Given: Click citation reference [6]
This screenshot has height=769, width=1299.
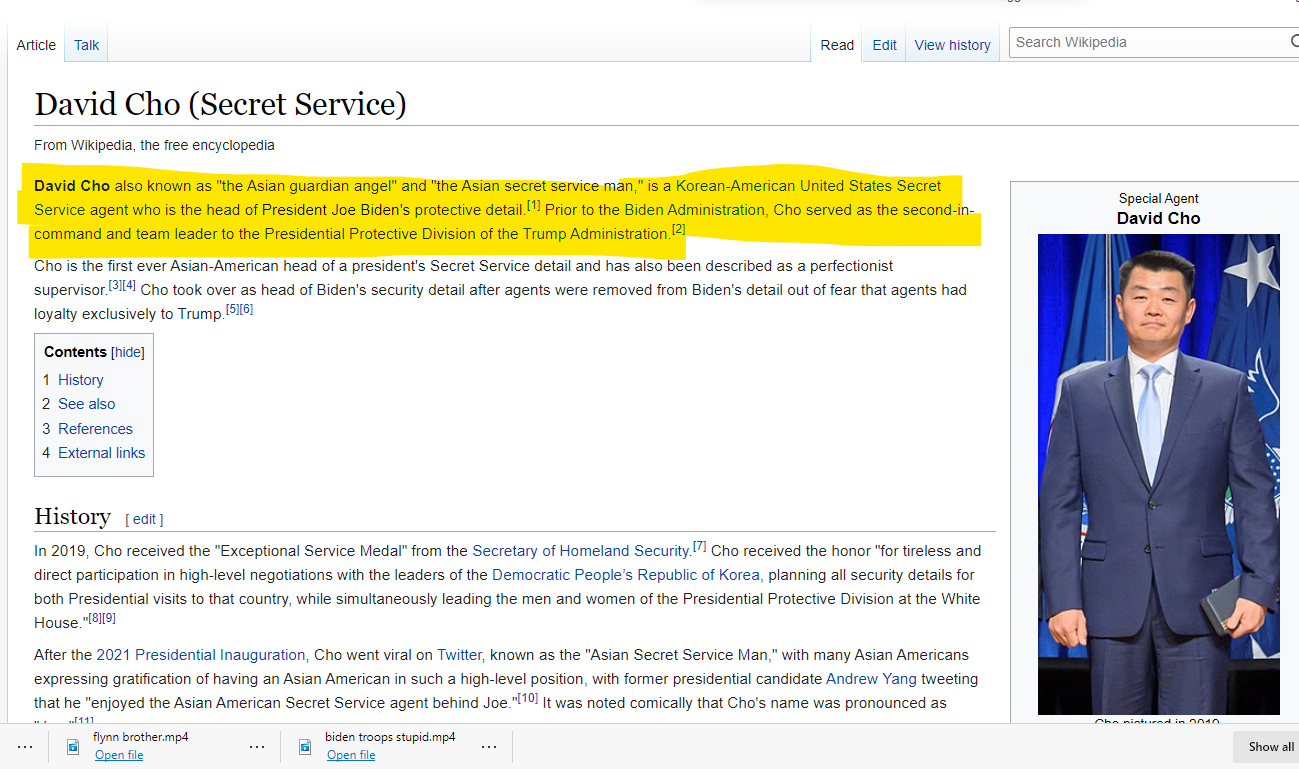Looking at the screenshot, I should (x=246, y=310).
